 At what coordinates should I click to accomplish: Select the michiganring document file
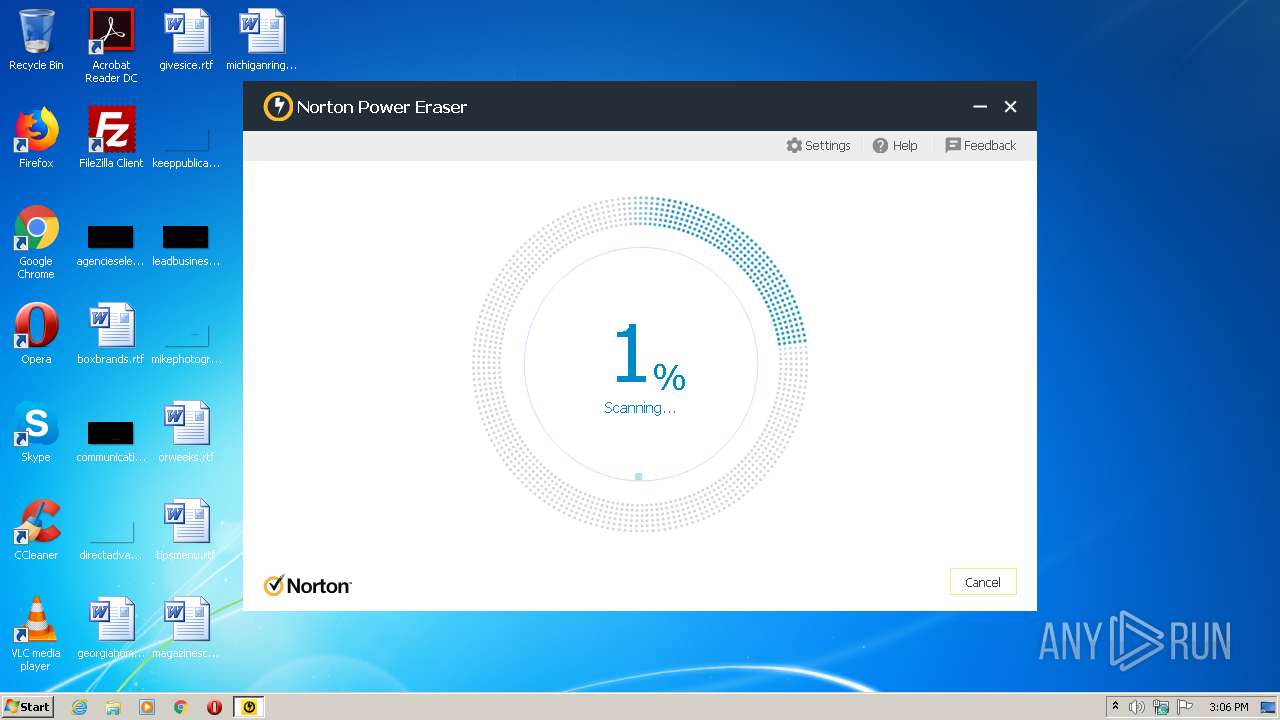click(261, 40)
